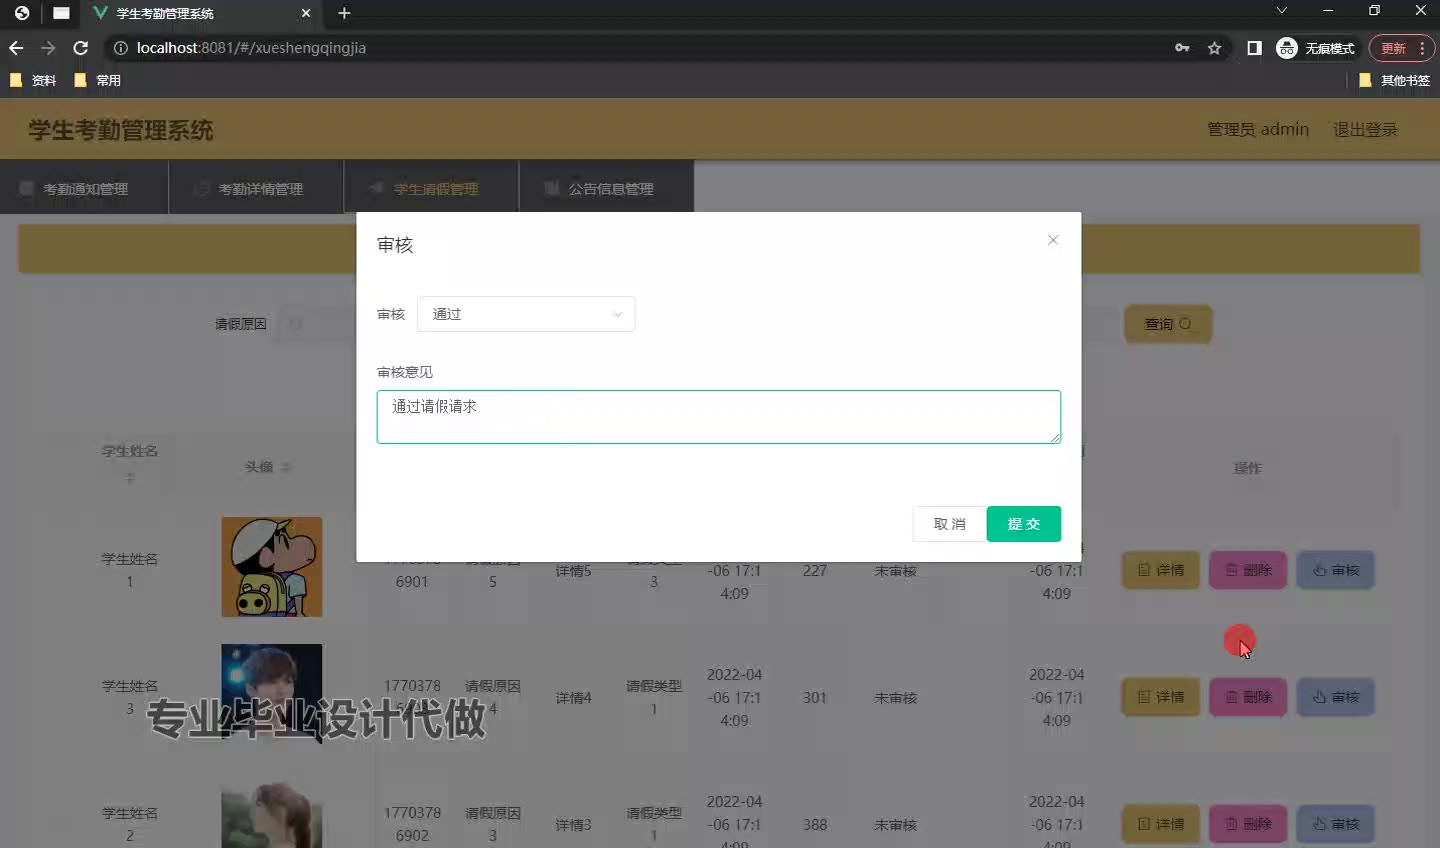The image size is (1440, 848).
Task: Click 审核 button in 学生姓名1 row
Action: [x=1336, y=570]
